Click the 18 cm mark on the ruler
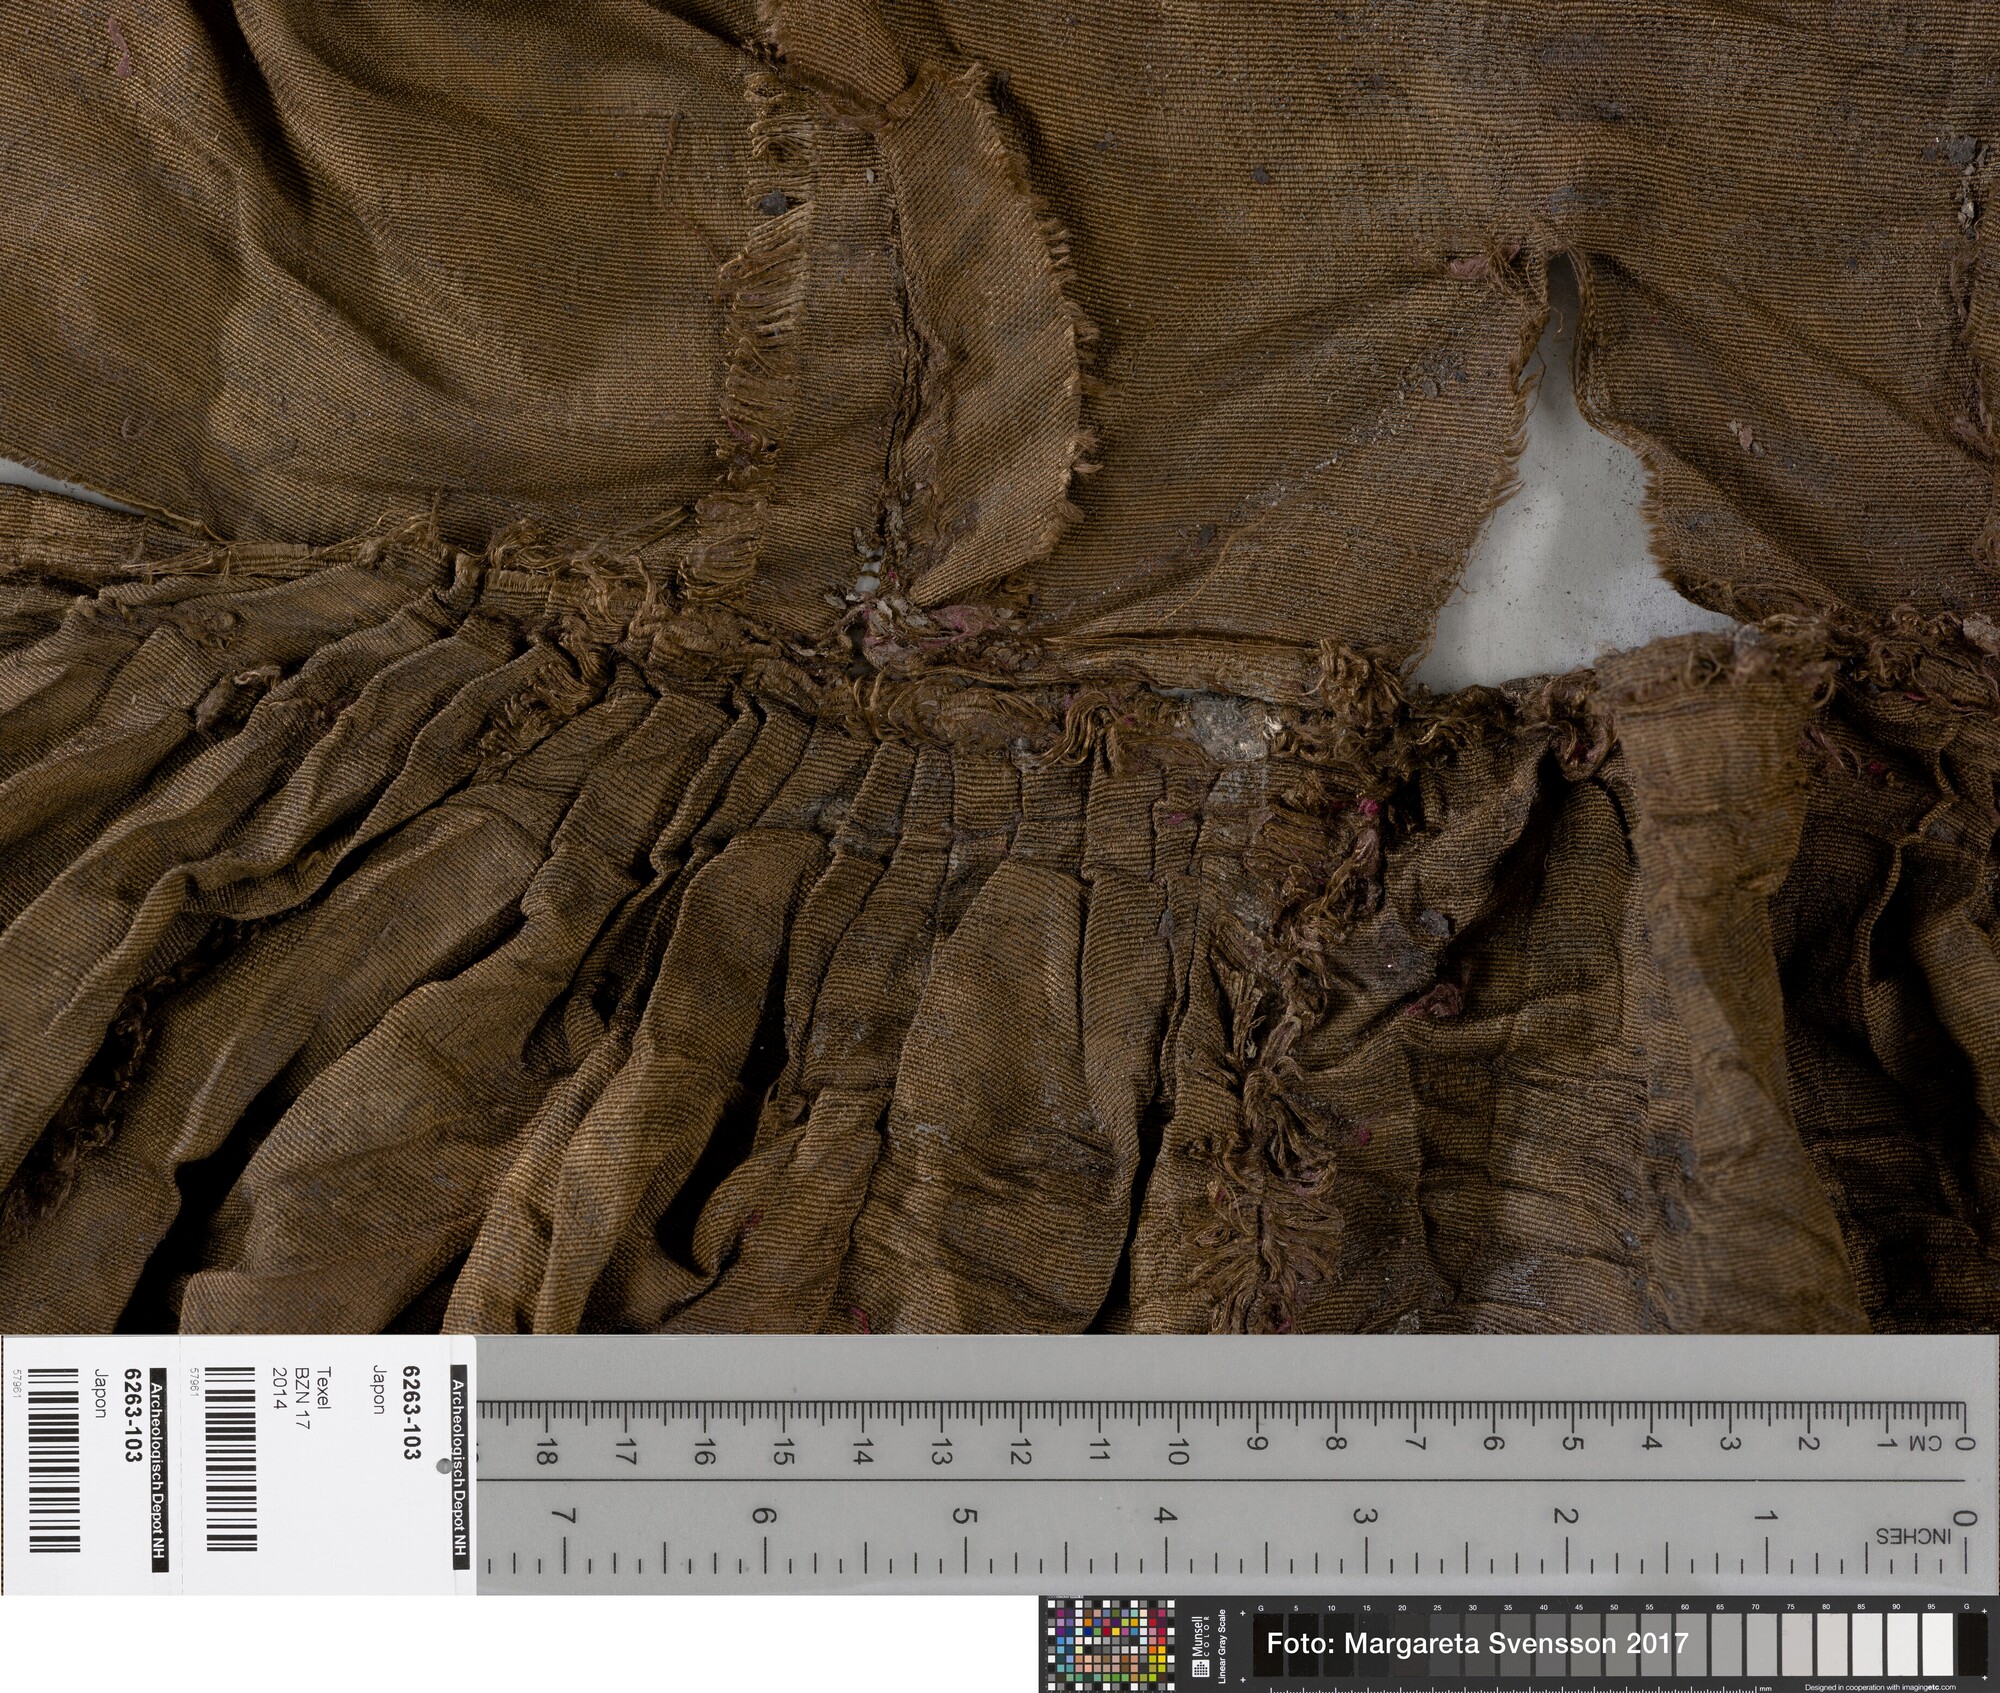This screenshot has width=2000, height=1693. [x=546, y=1453]
